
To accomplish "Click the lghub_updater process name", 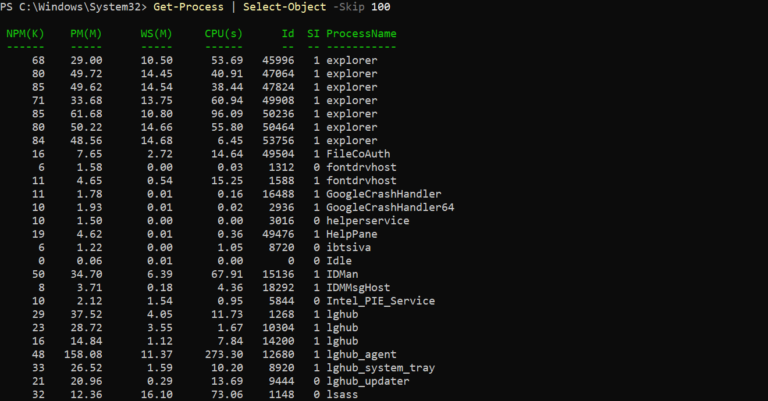I will 370,381.
